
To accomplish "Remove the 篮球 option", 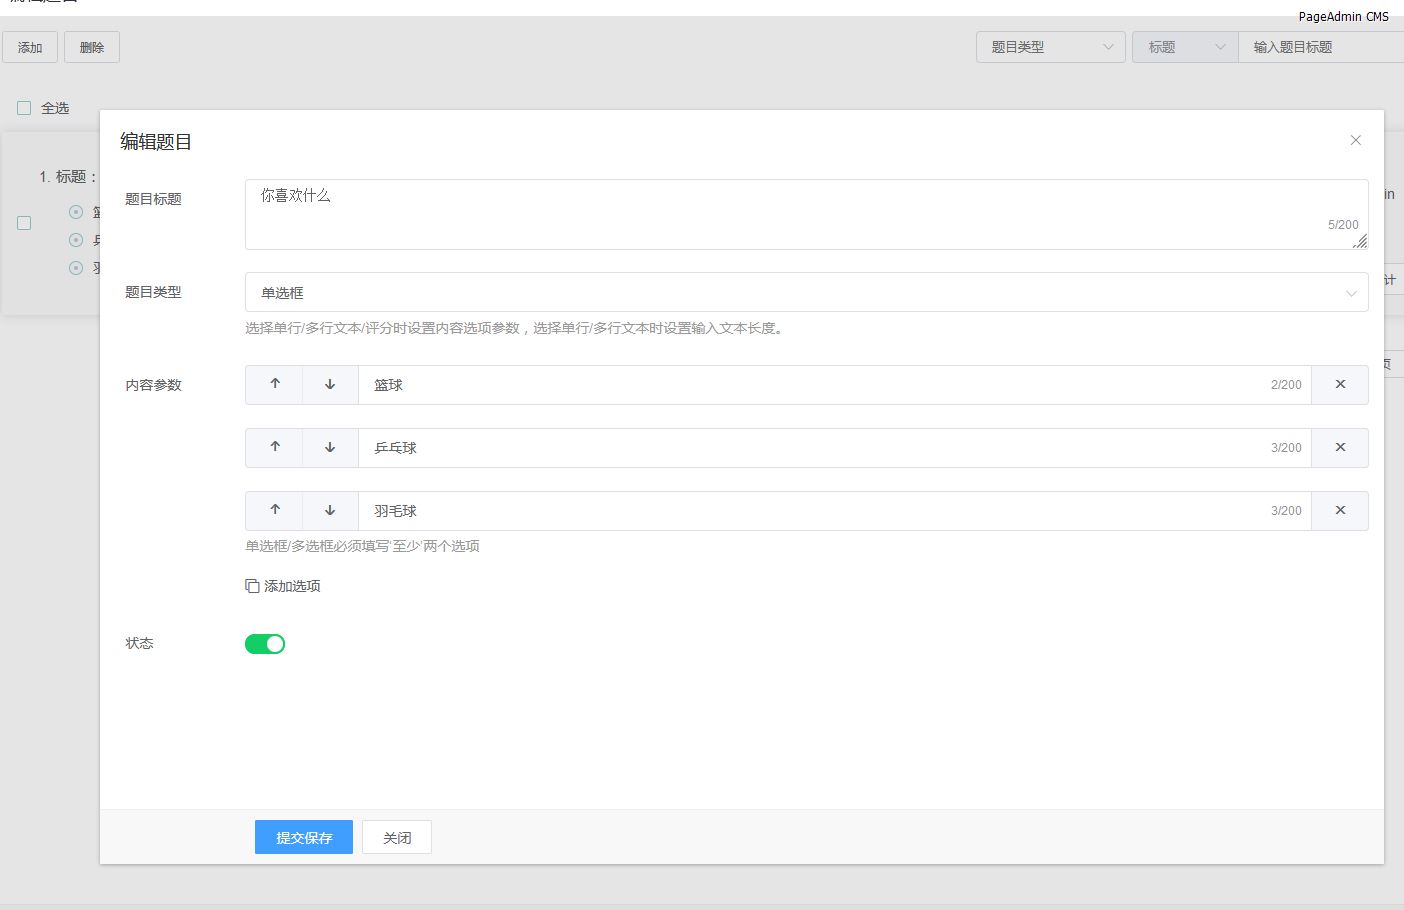I will click(1340, 385).
